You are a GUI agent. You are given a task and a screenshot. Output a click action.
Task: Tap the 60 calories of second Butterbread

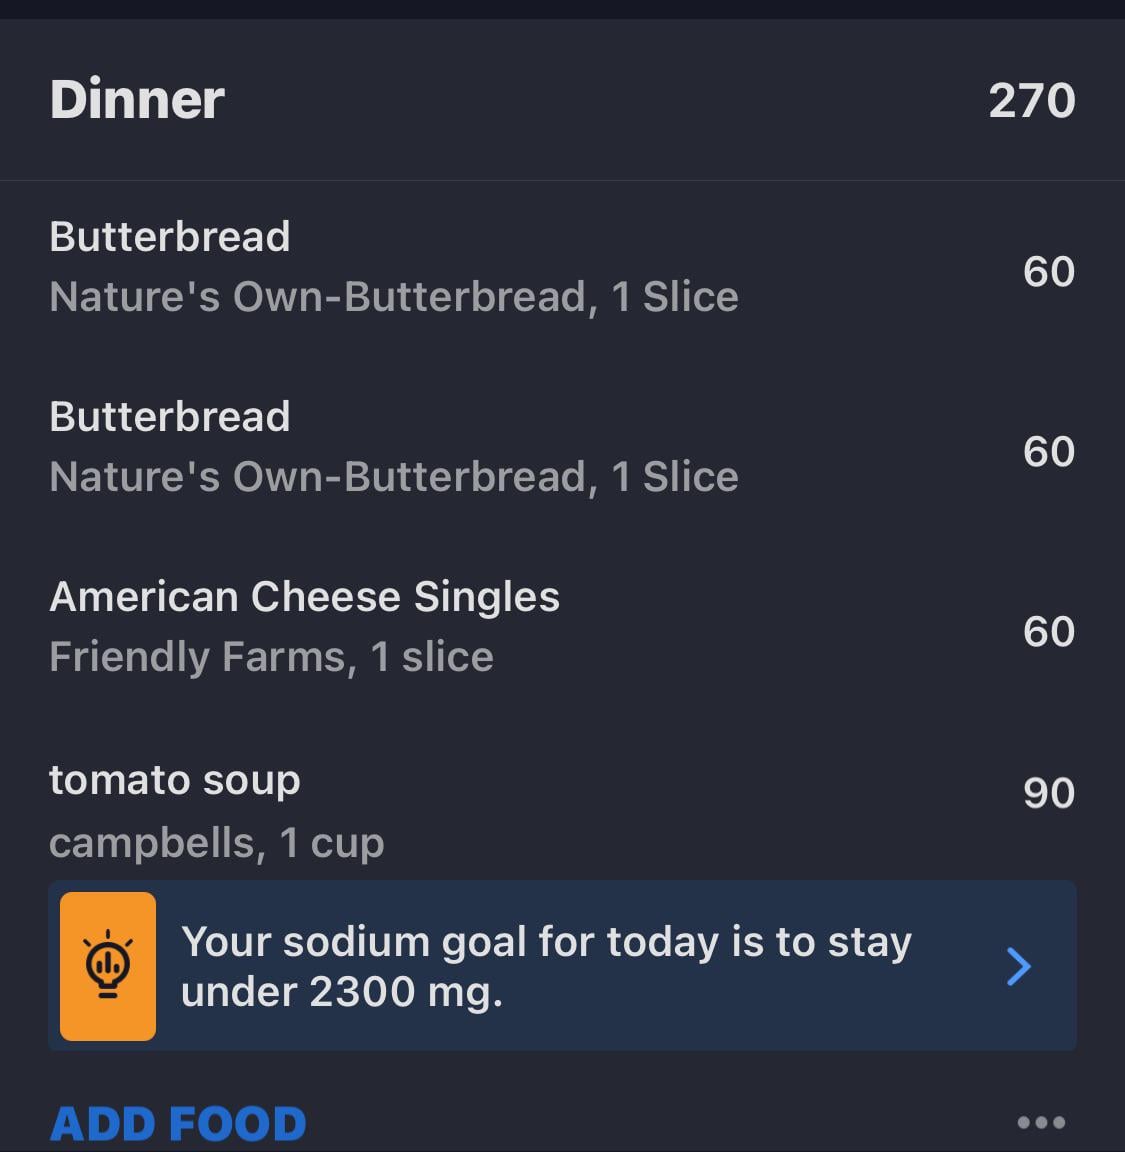click(1049, 451)
